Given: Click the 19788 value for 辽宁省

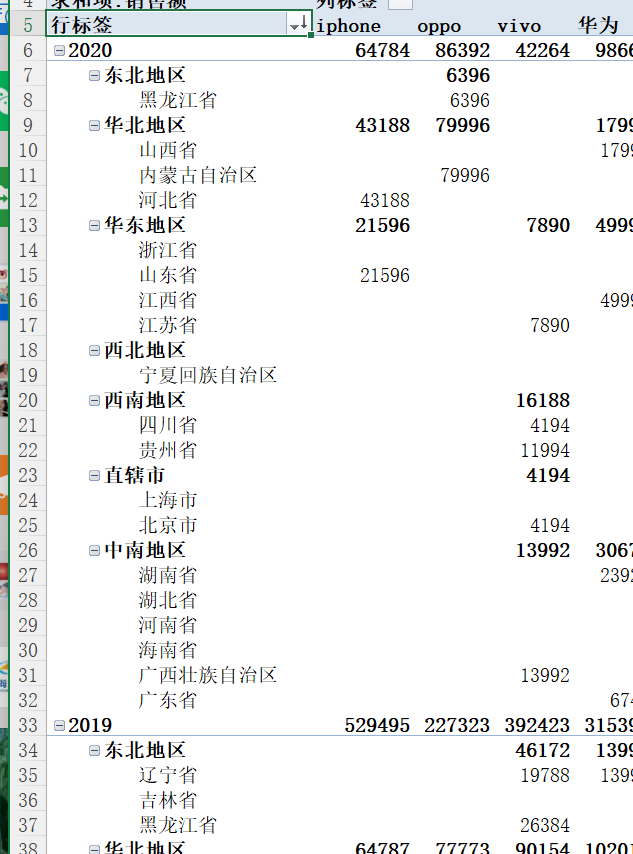Looking at the screenshot, I should point(545,776).
